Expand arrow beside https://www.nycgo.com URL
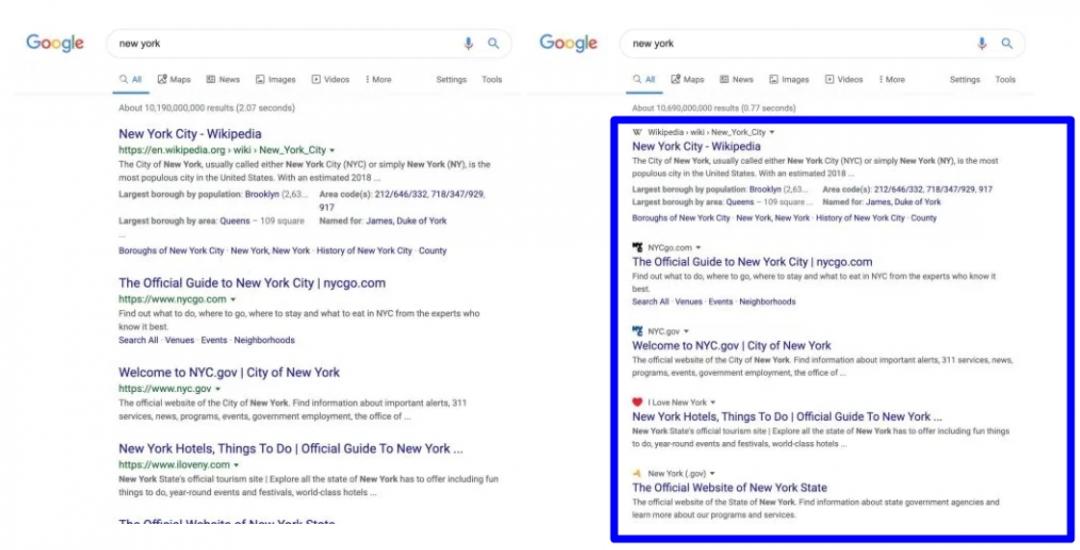The image size is (1080, 550). (x=233, y=299)
